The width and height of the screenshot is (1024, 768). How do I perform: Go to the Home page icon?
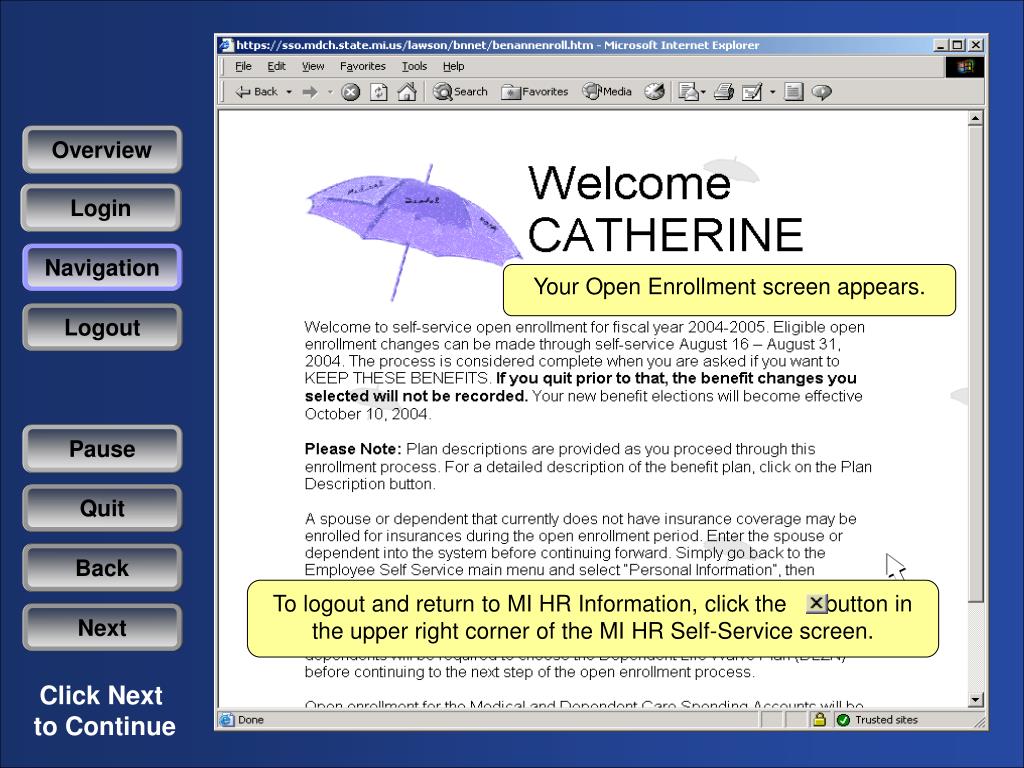(x=407, y=92)
